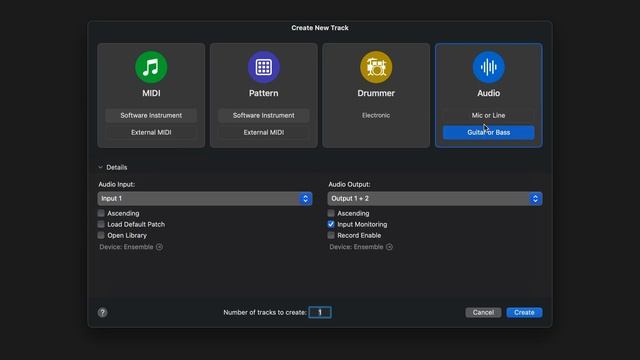Click the Number of tracks to create field
The height and width of the screenshot is (360, 640).
[x=320, y=312]
